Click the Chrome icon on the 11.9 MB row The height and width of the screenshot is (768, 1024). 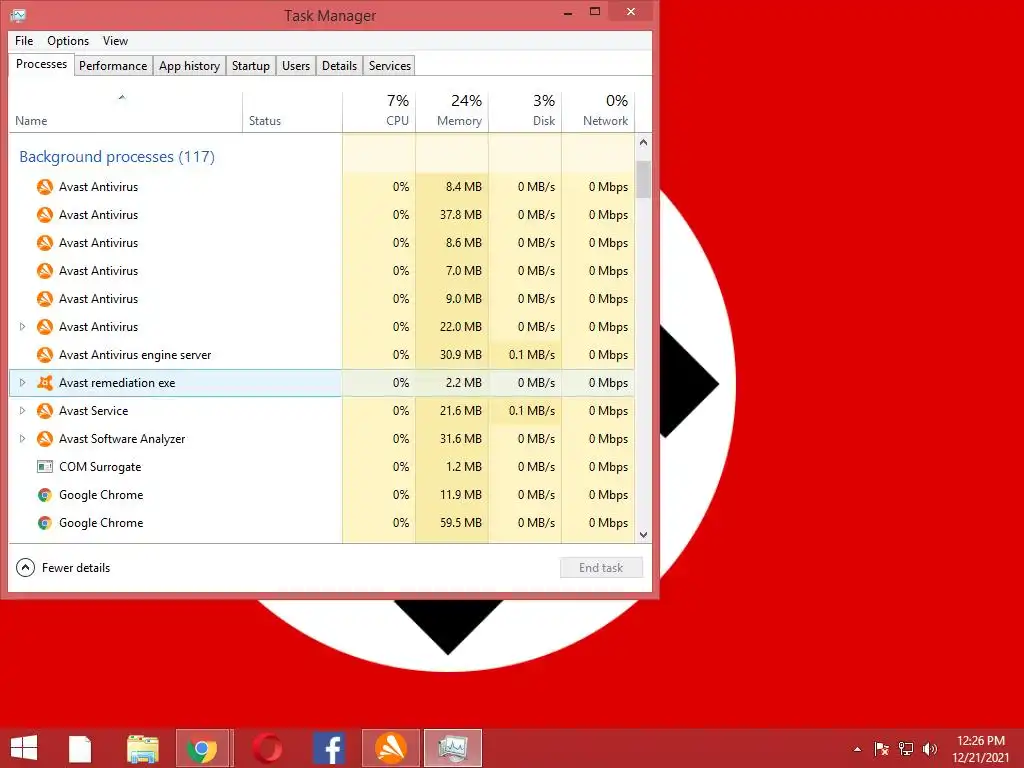point(44,495)
